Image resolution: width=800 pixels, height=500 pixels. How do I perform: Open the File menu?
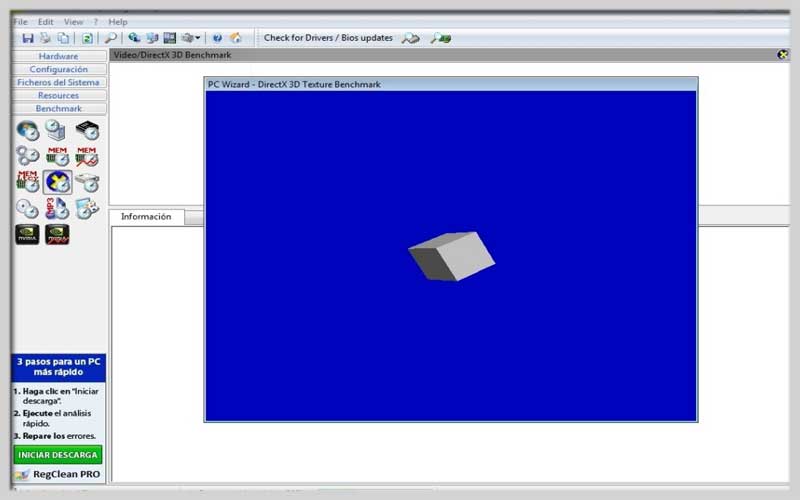tap(20, 22)
